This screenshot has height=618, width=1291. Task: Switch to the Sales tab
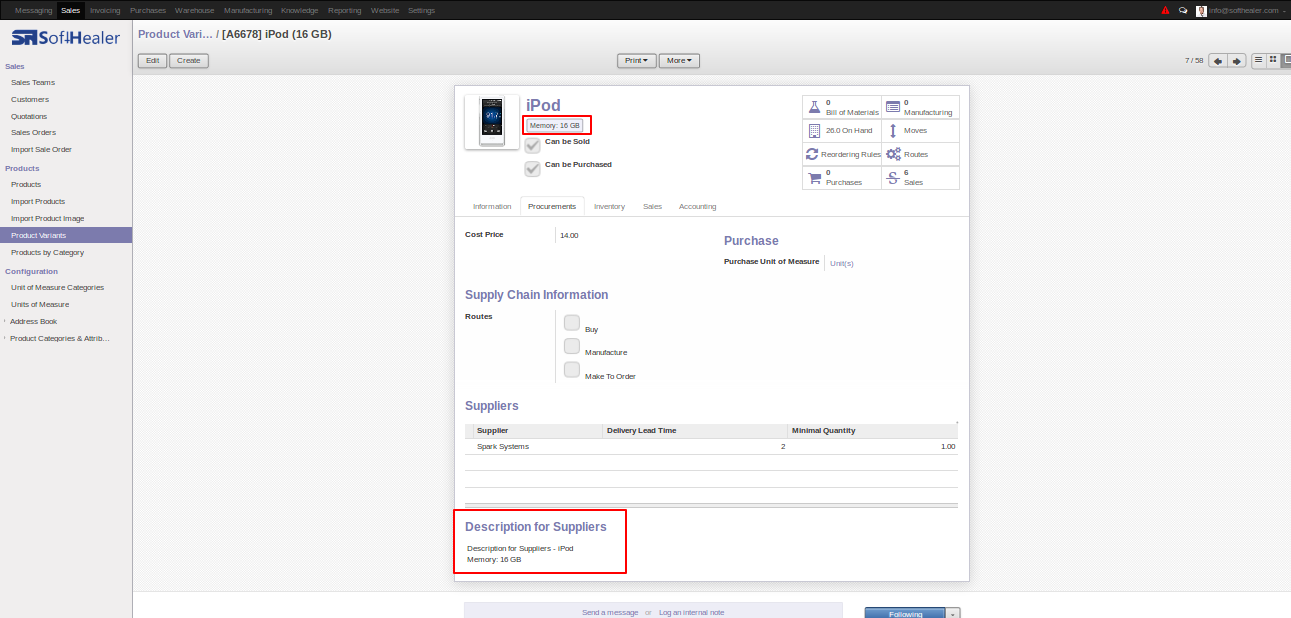[x=652, y=206]
